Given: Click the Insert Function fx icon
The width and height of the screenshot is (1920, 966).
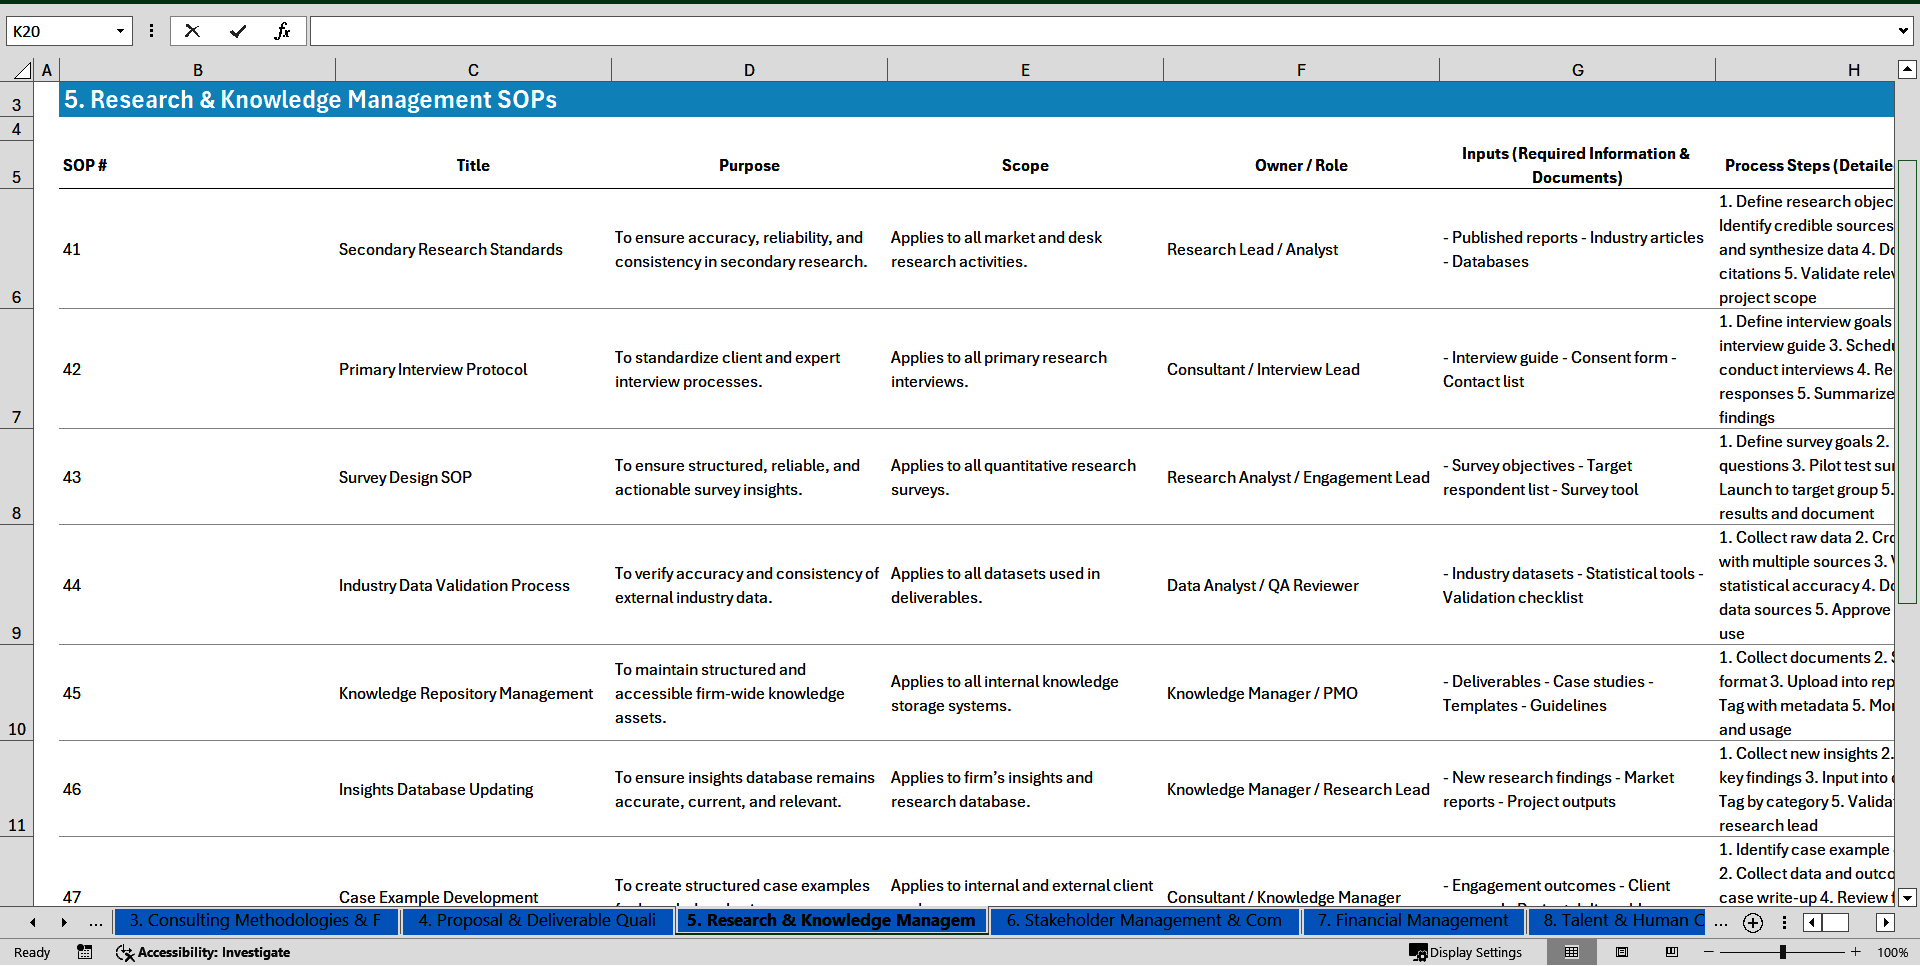Looking at the screenshot, I should click(282, 31).
